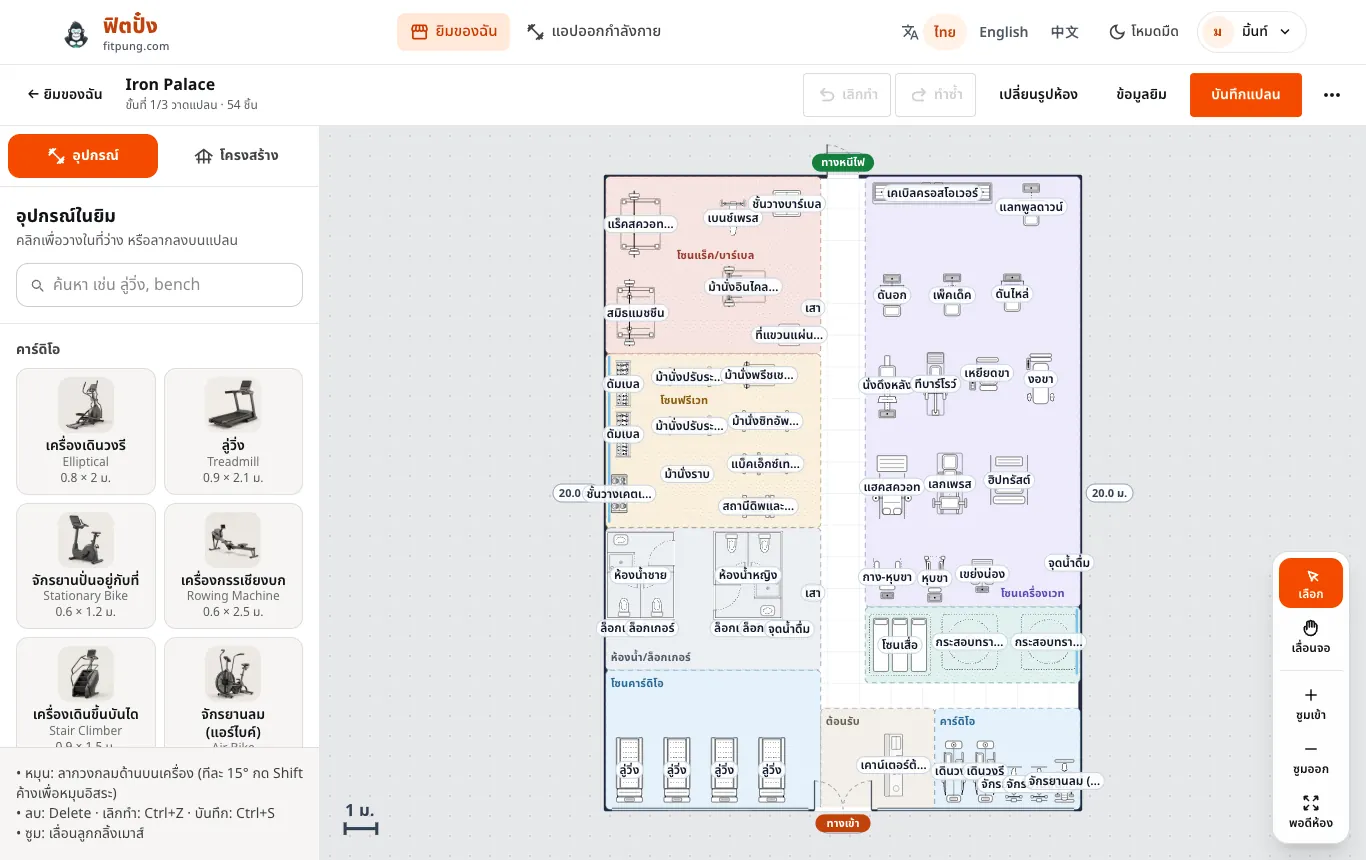Screen dimensions: 1366x860
Task: Toggle dark mode โหมดมืด
Action: 1142,32
